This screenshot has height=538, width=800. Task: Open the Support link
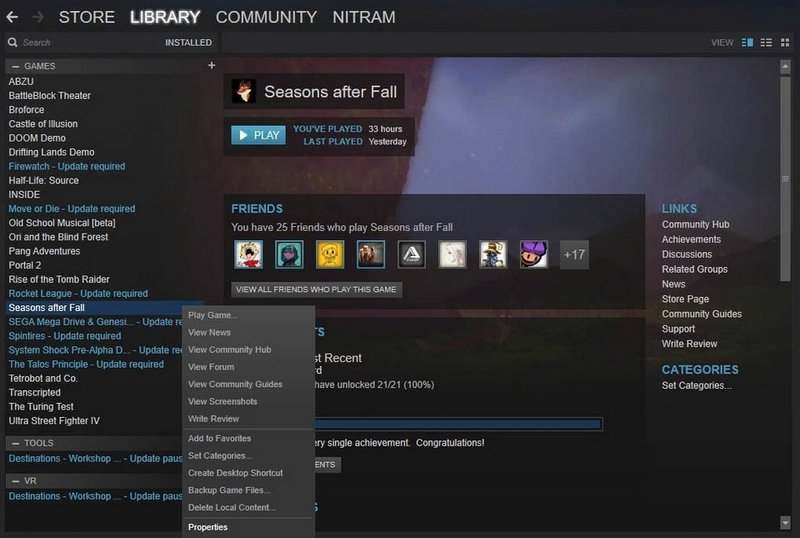coord(678,329)
